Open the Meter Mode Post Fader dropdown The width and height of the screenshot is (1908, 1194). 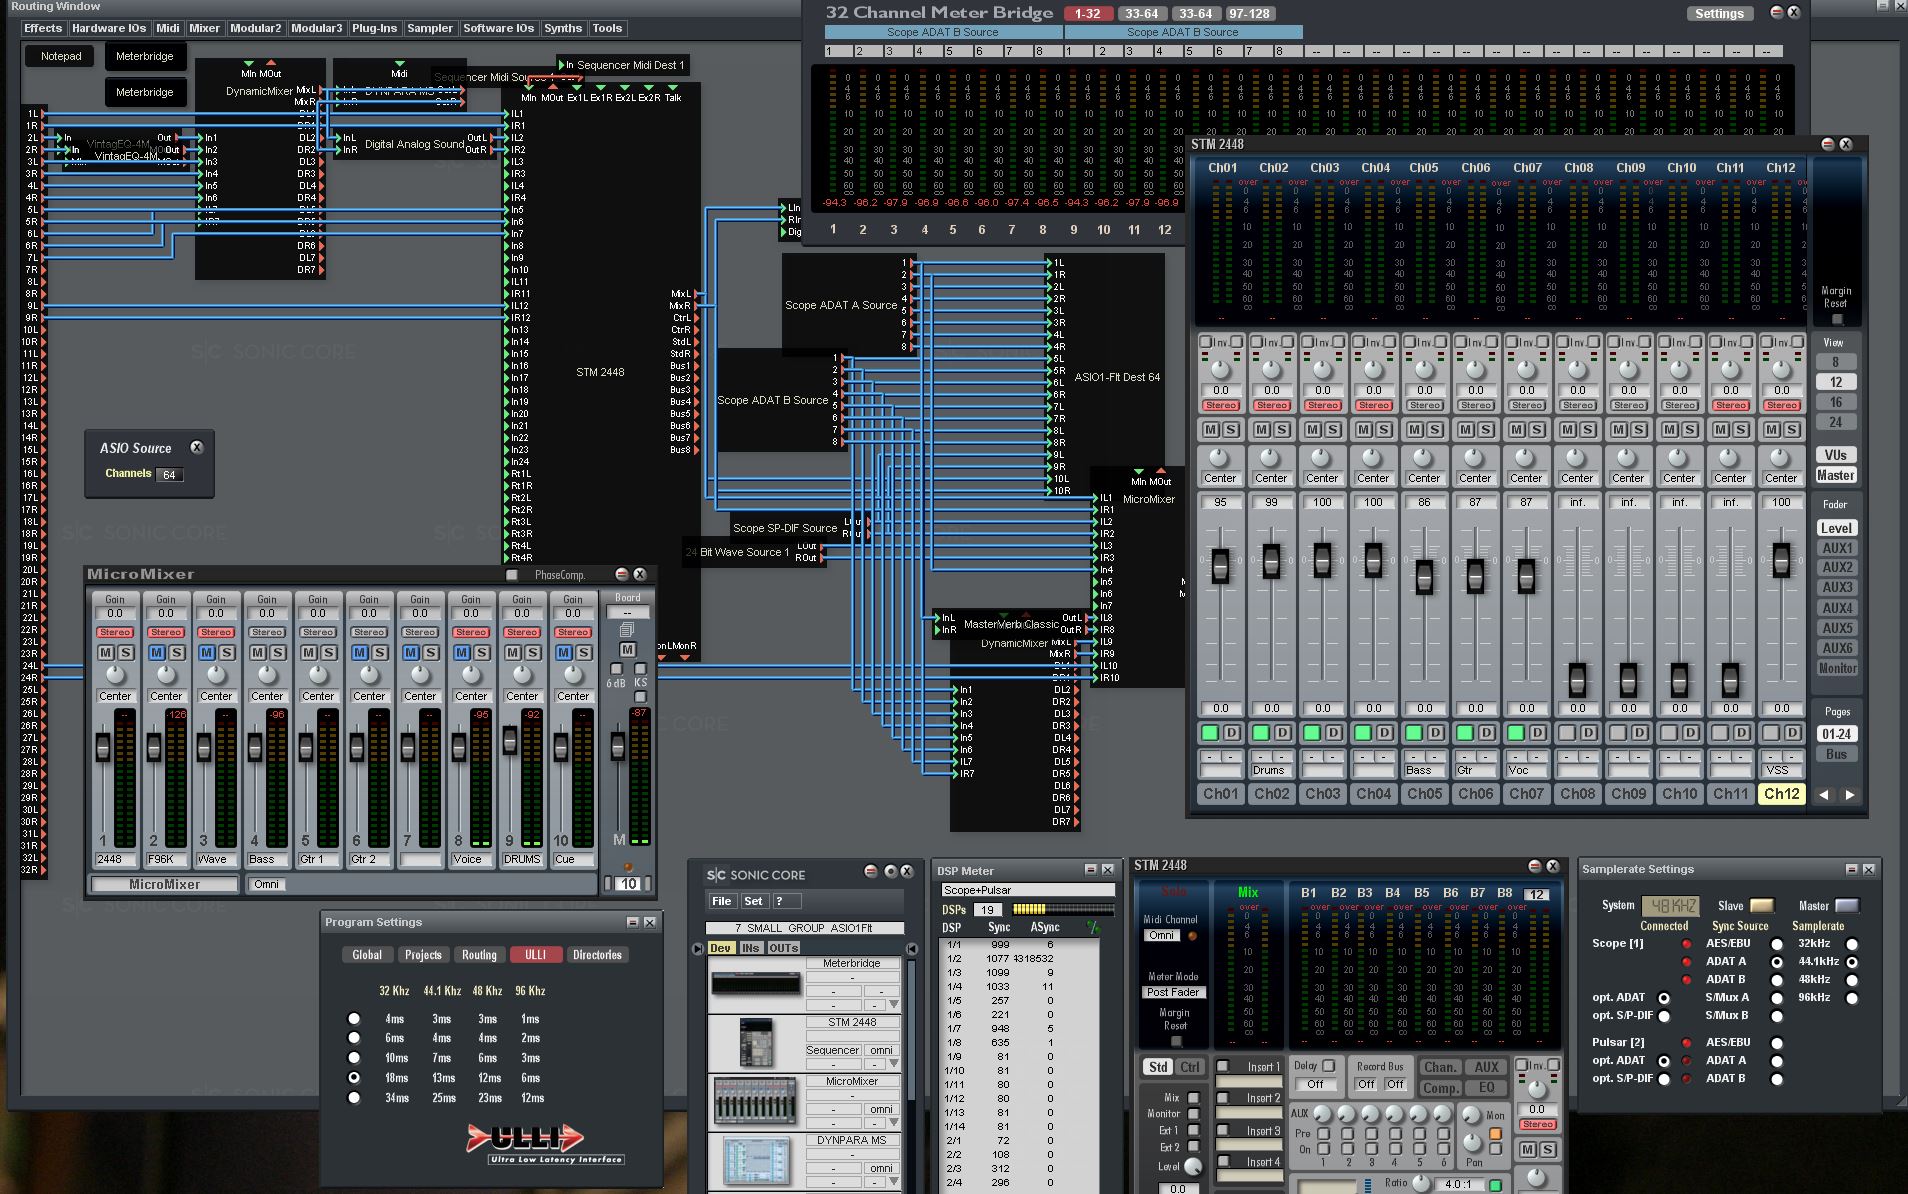(x=1174, y=992)
